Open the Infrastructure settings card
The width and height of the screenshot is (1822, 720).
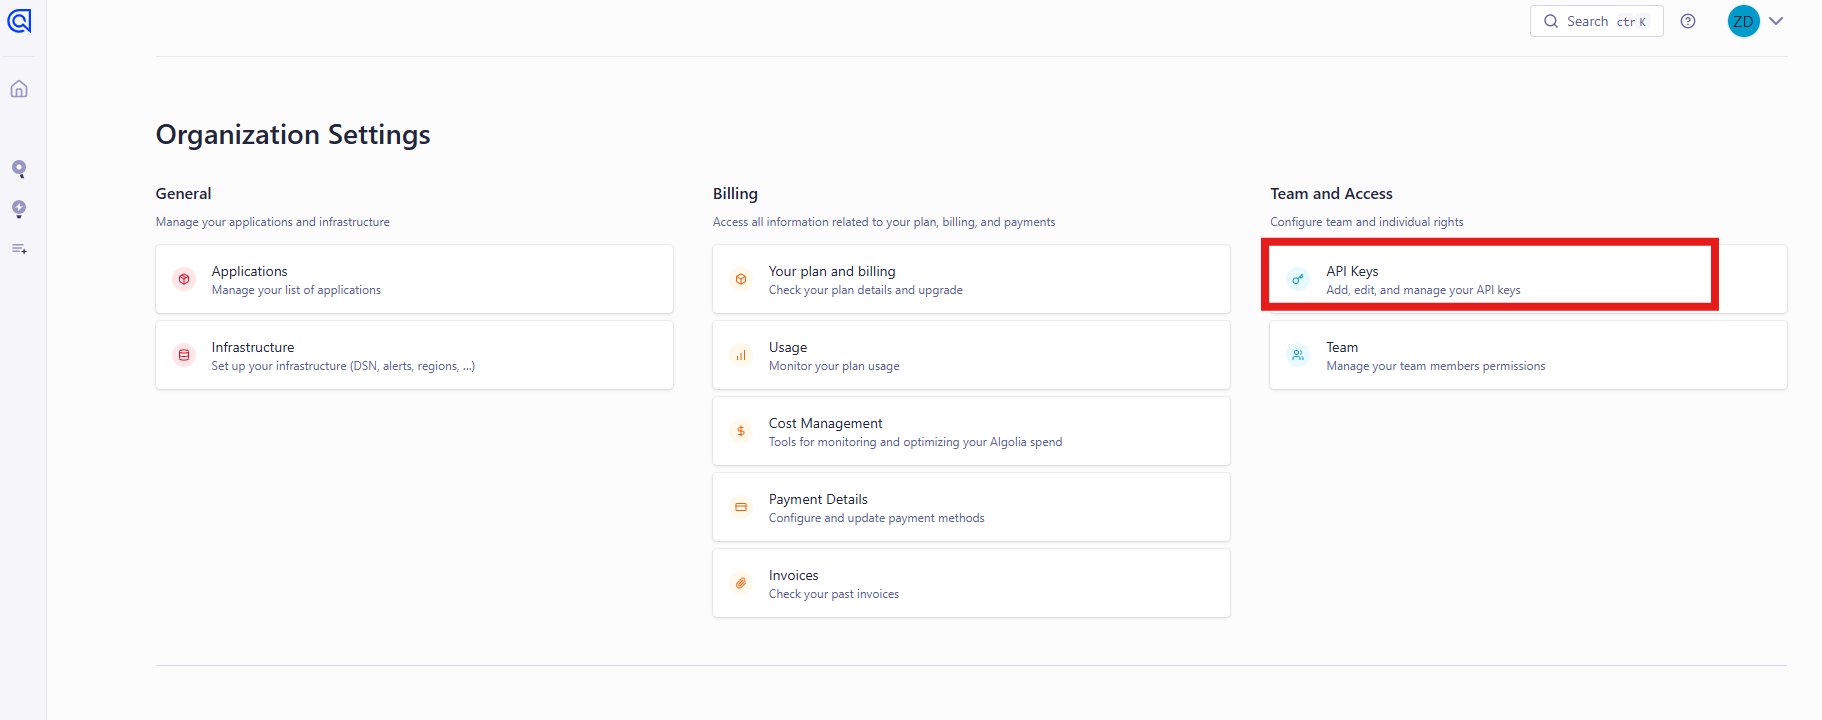pyautogui.click(x=414, y=355)
